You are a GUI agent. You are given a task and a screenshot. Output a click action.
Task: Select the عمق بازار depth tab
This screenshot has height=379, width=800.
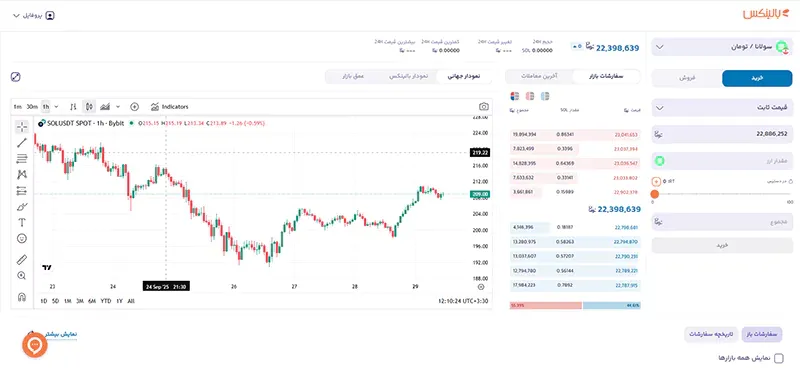(x=353, y=77)
